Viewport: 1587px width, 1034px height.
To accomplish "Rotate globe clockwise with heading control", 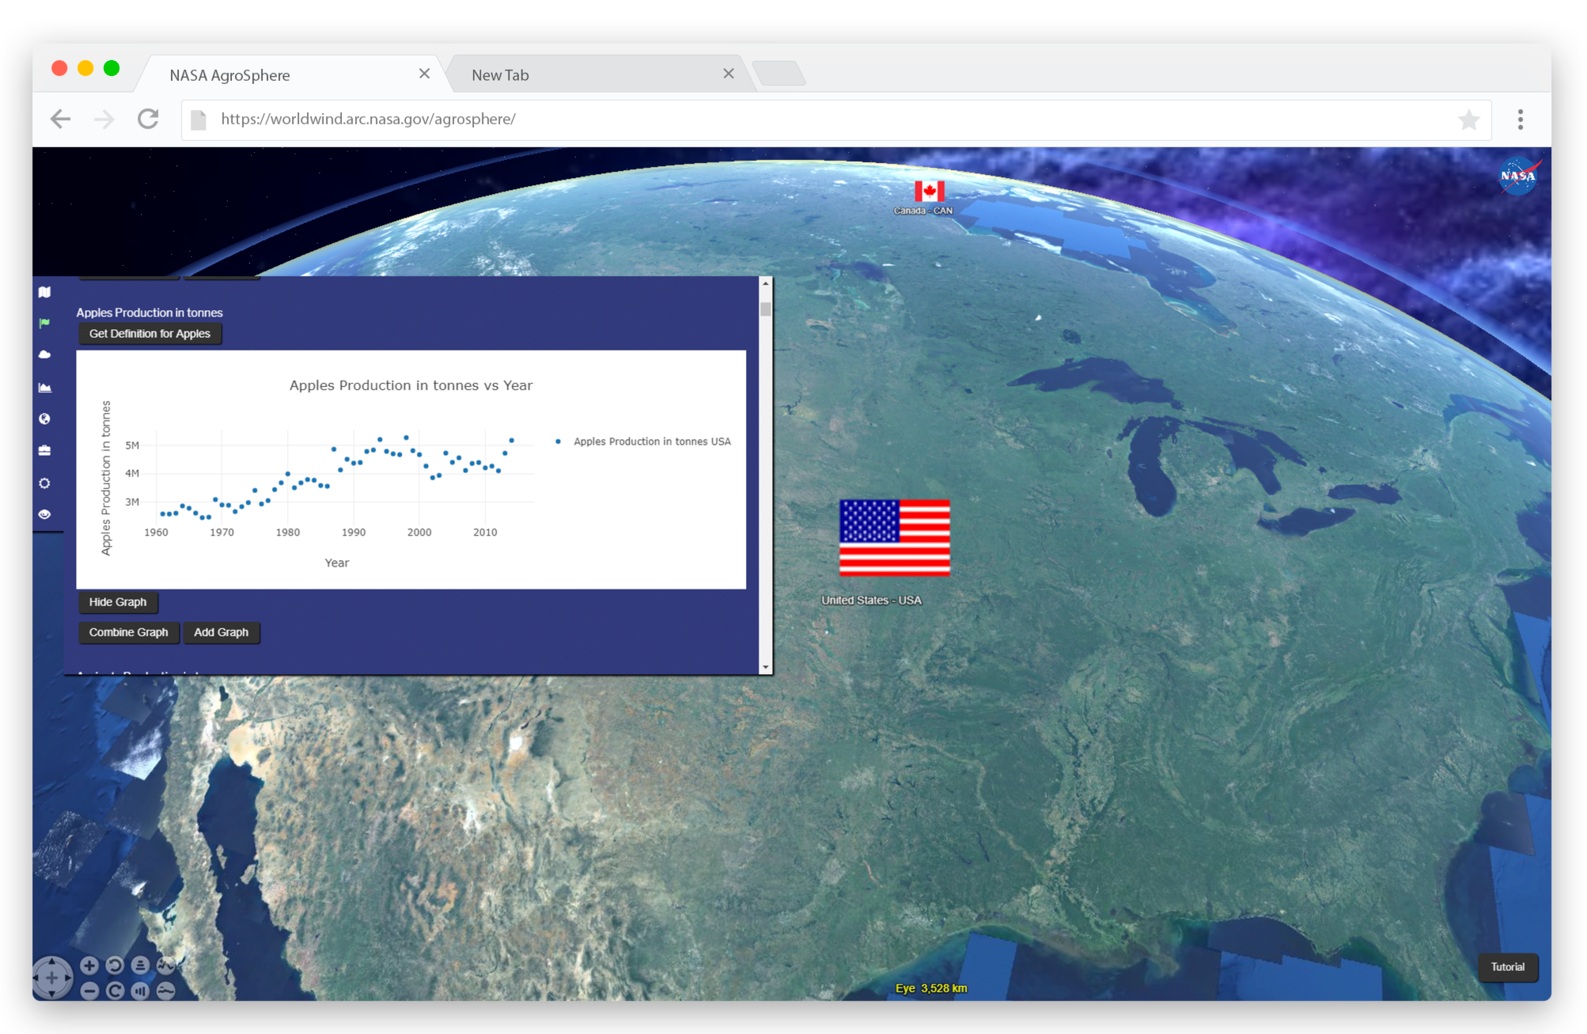I will 115,990.
